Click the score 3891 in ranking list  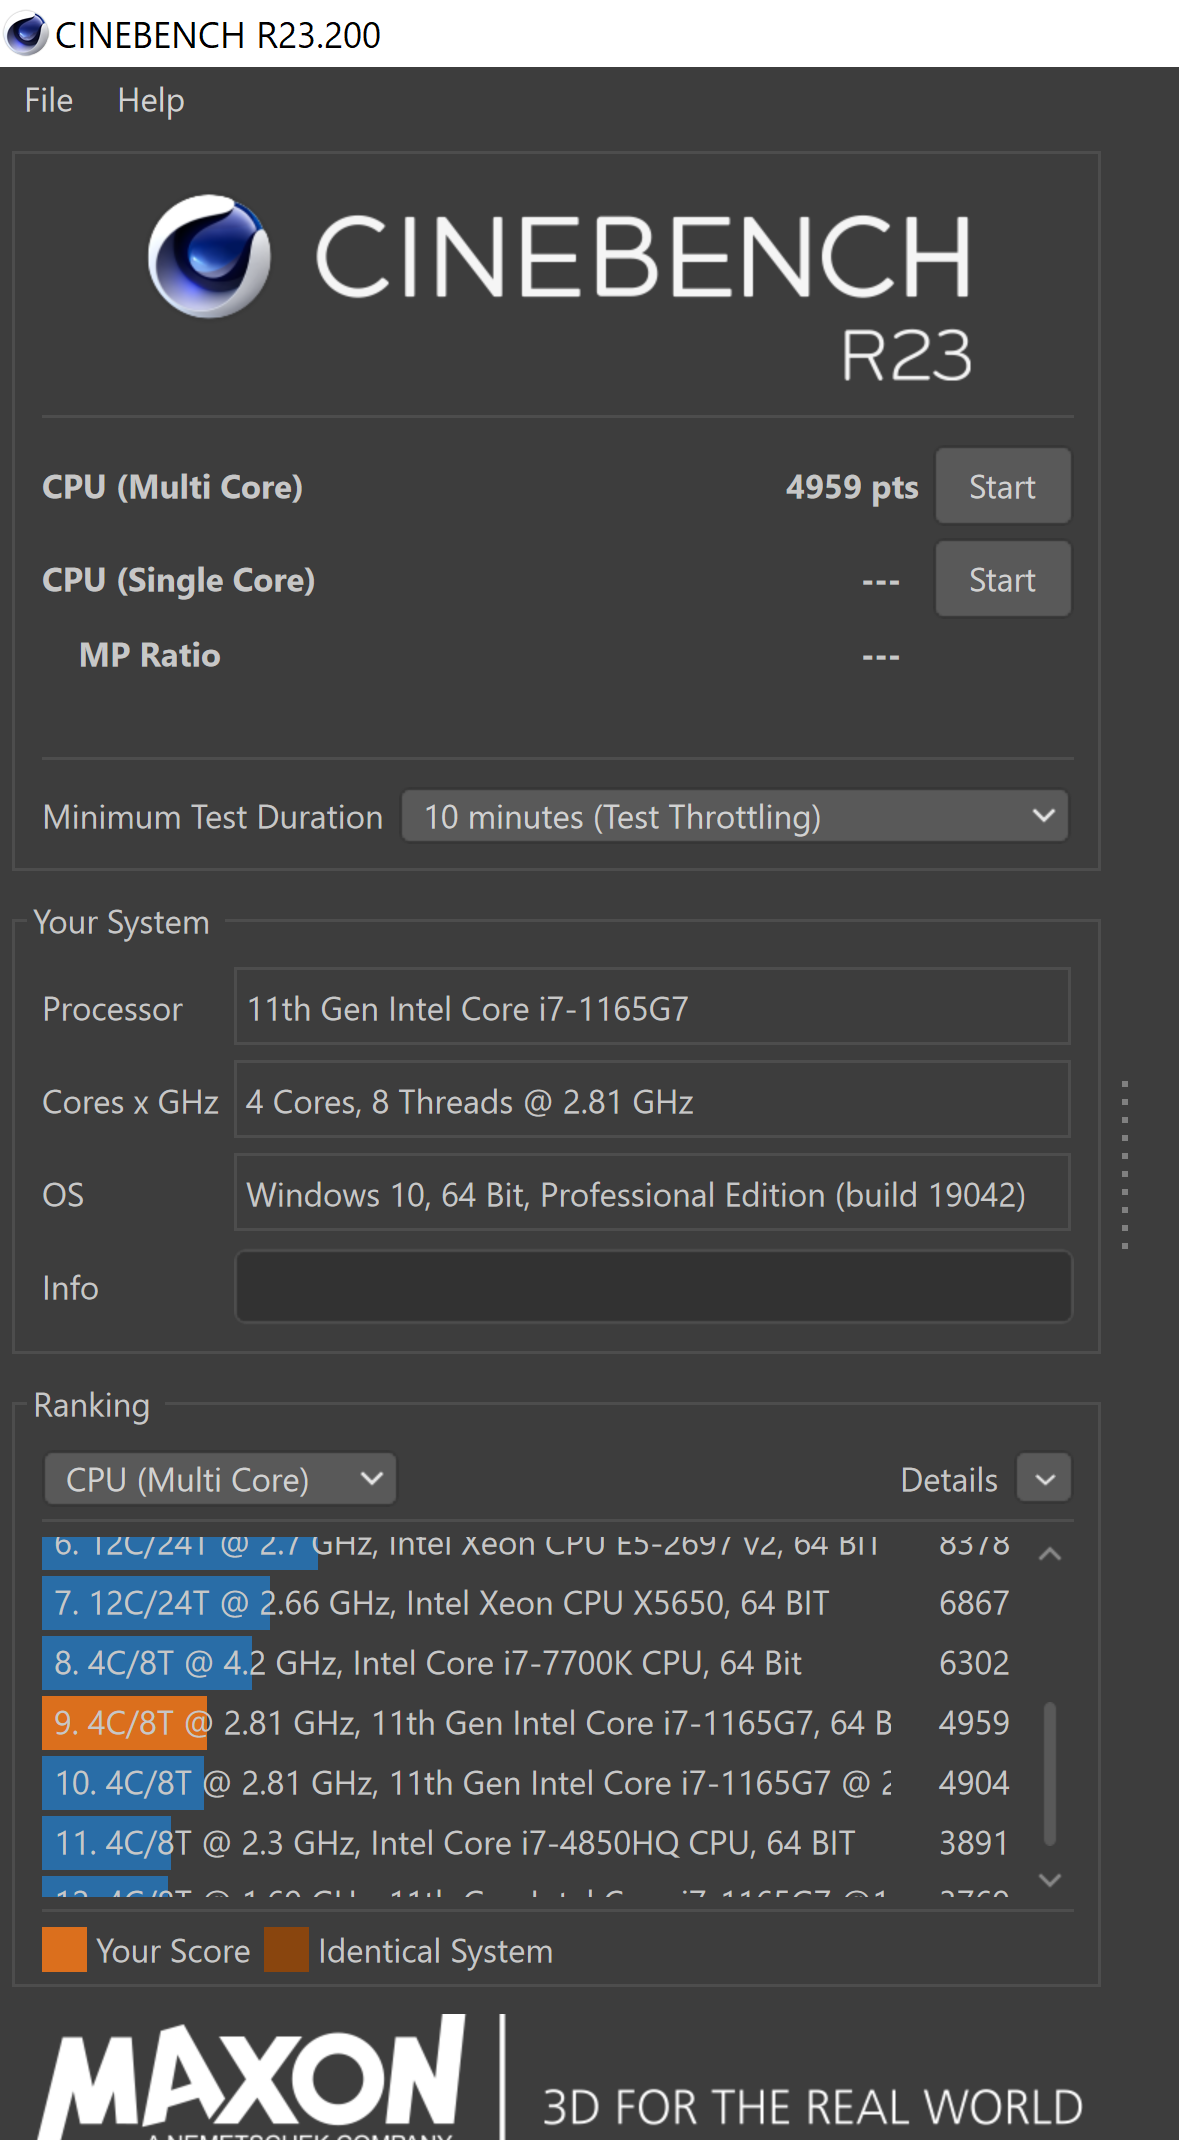point(974,1843)
